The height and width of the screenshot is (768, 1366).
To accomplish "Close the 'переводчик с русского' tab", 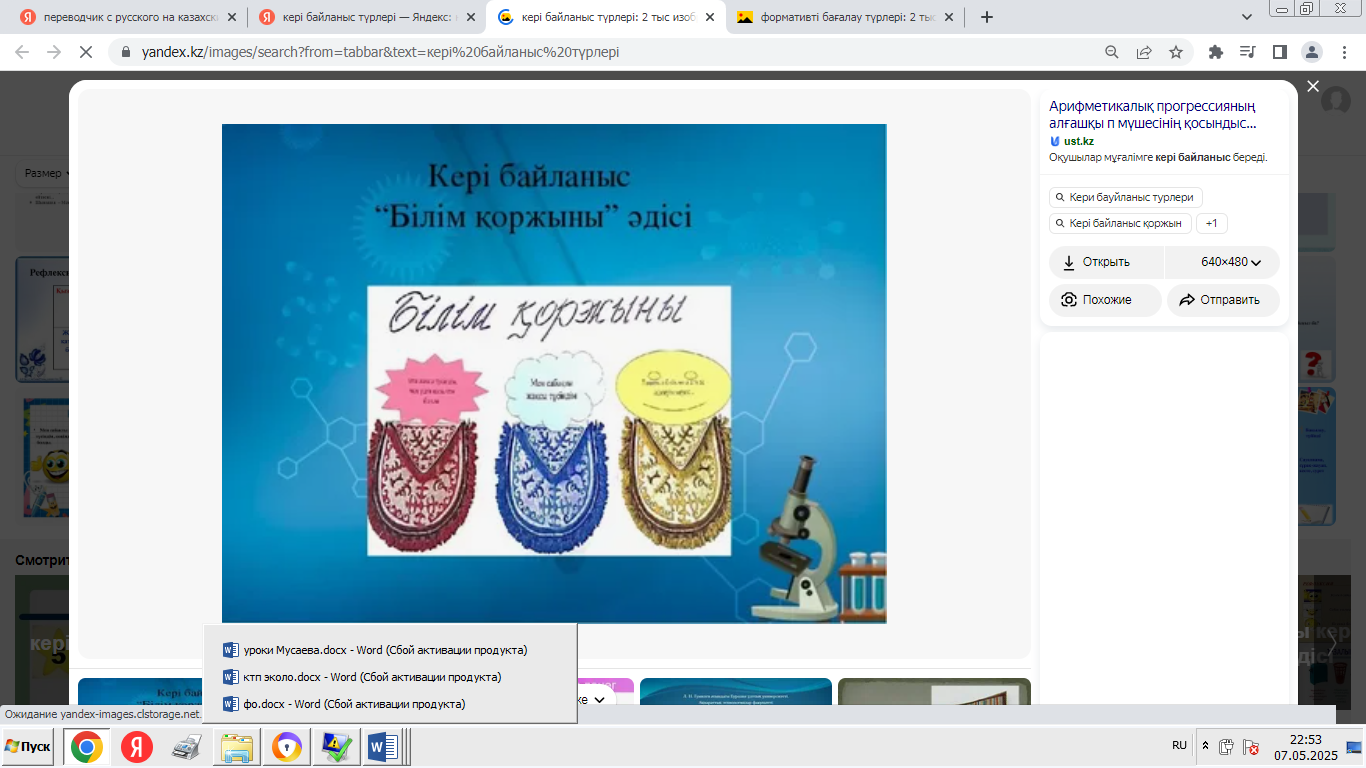I will [232, 17].
